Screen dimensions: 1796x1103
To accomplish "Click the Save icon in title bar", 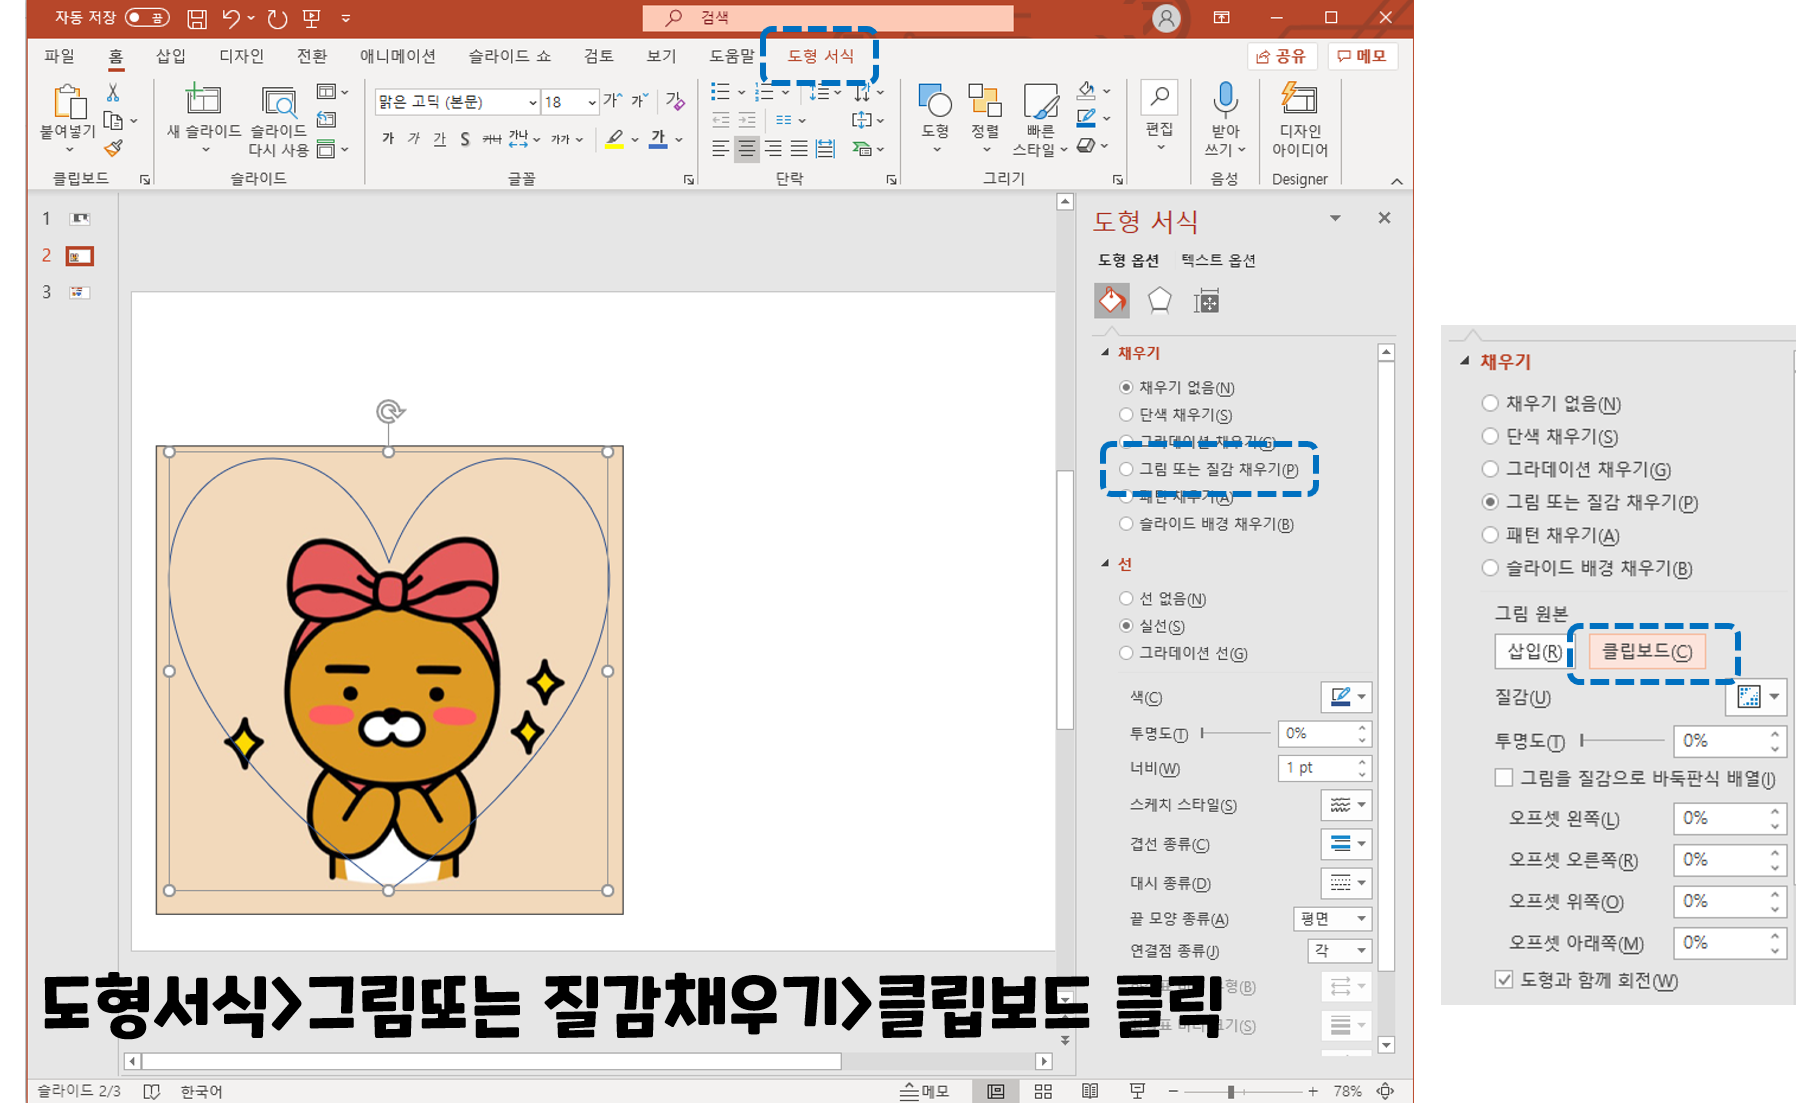I will coord(197,18).
